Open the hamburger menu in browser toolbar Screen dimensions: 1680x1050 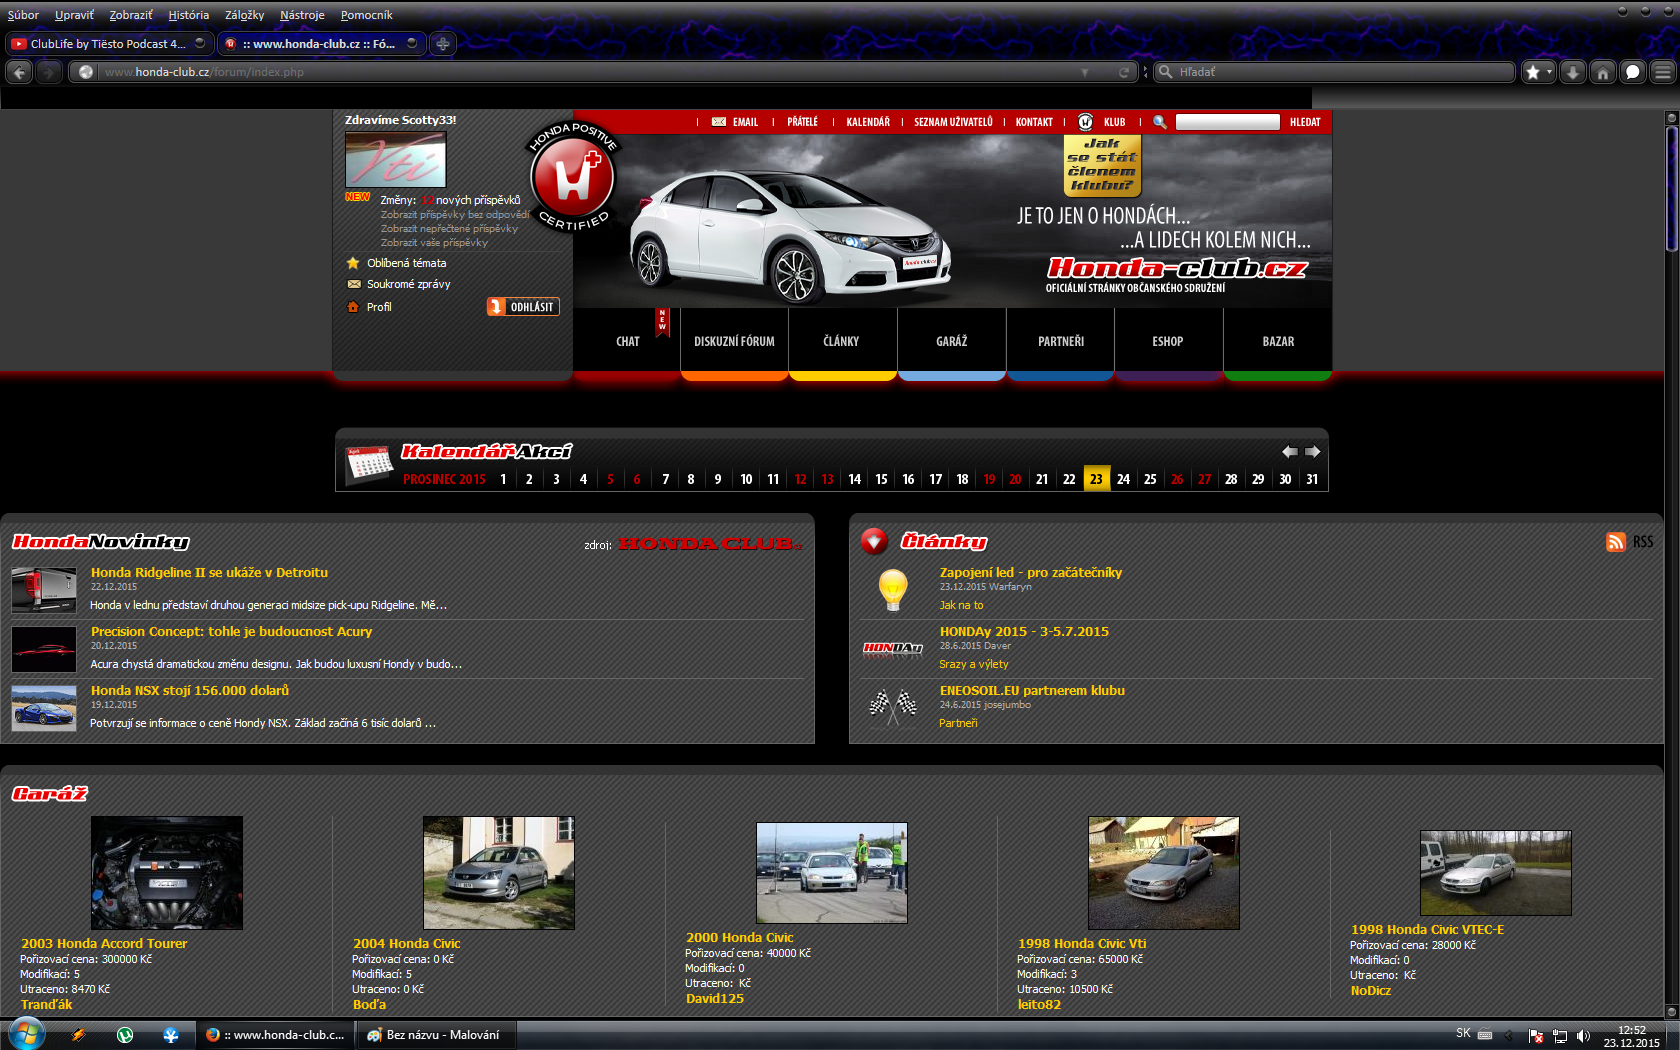[1663, 72]
